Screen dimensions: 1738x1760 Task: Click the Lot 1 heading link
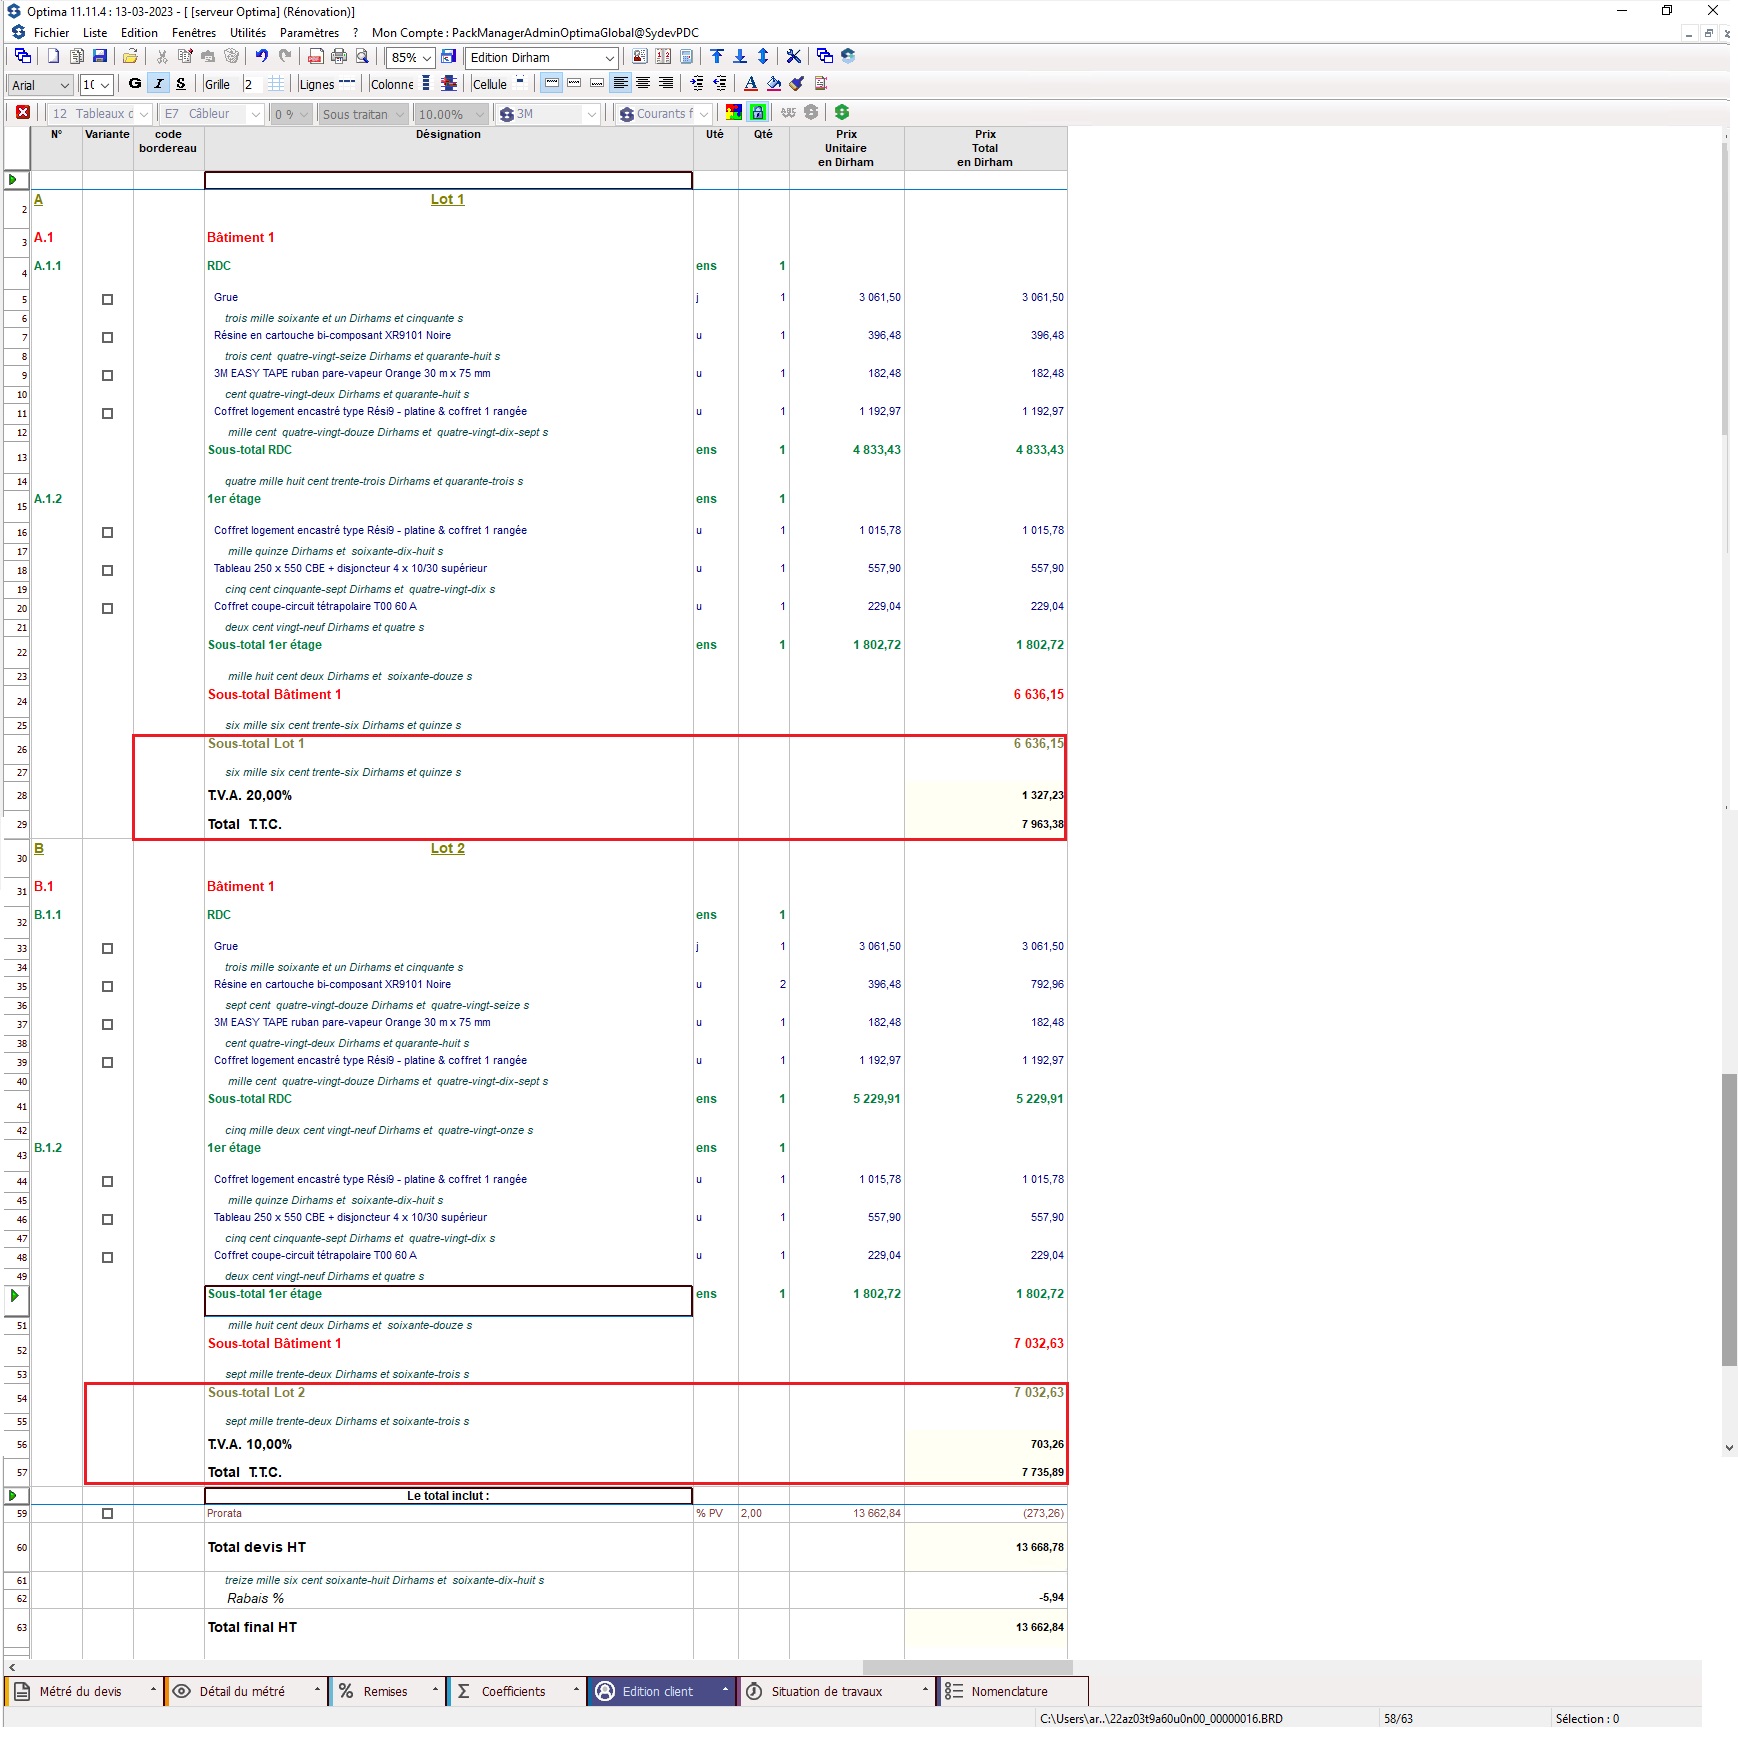[x=447, y=200]
